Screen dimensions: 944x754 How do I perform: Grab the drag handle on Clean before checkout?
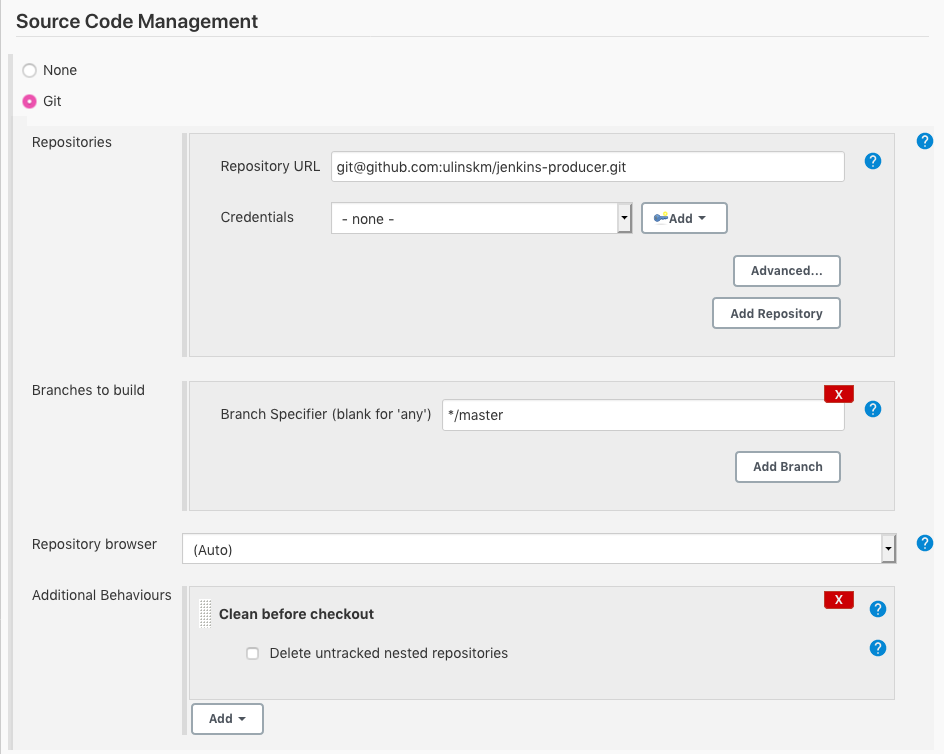(x=204, y=613)
